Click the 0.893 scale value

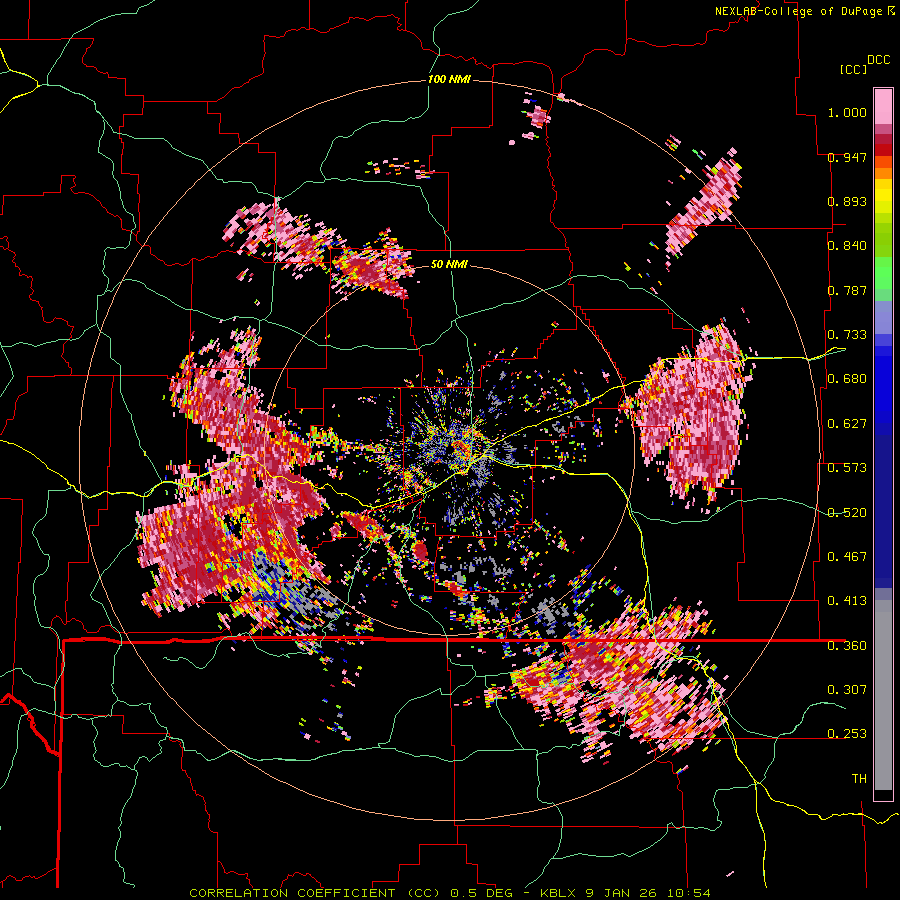(847, 201)
